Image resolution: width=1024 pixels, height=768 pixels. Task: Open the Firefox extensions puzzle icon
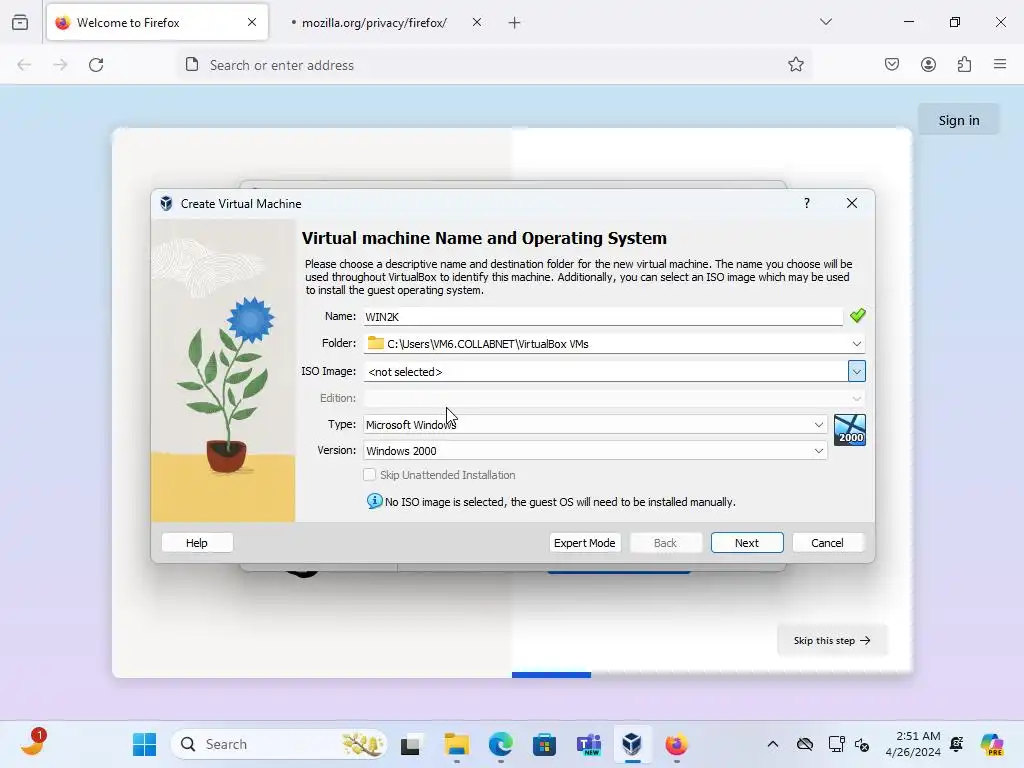point(964,64)
